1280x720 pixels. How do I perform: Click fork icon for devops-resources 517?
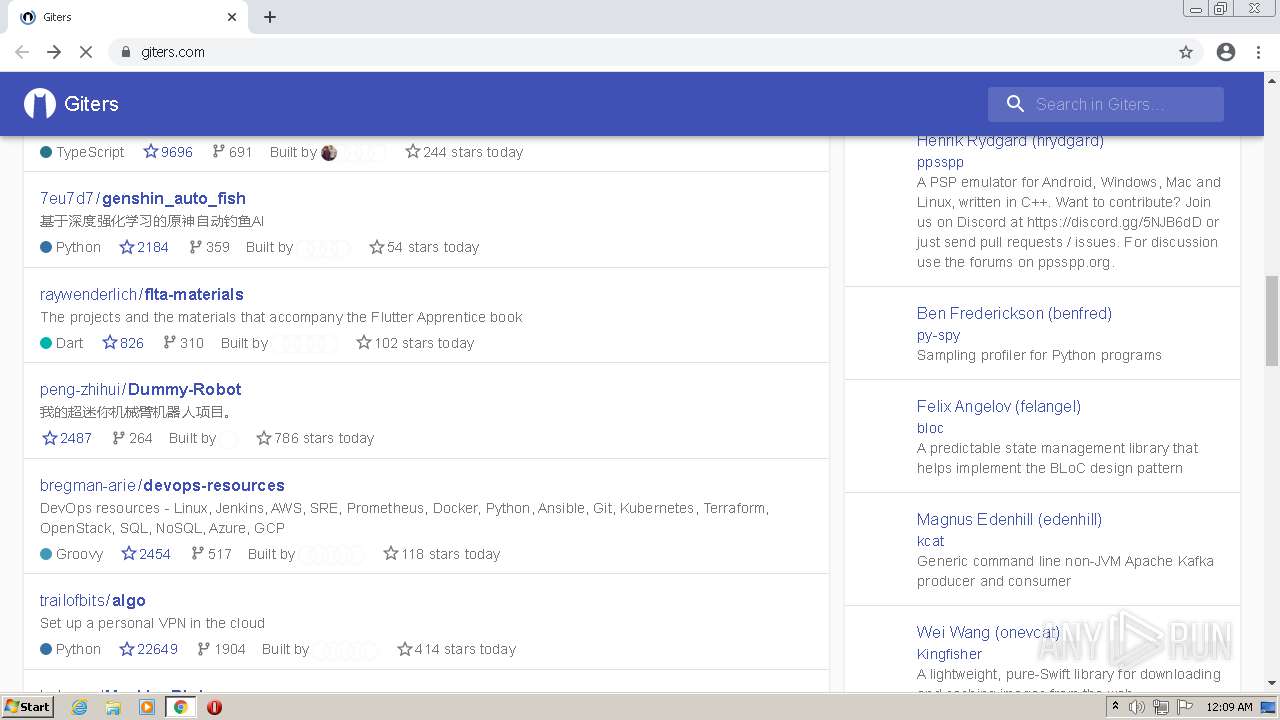click(x=198, y=554)
